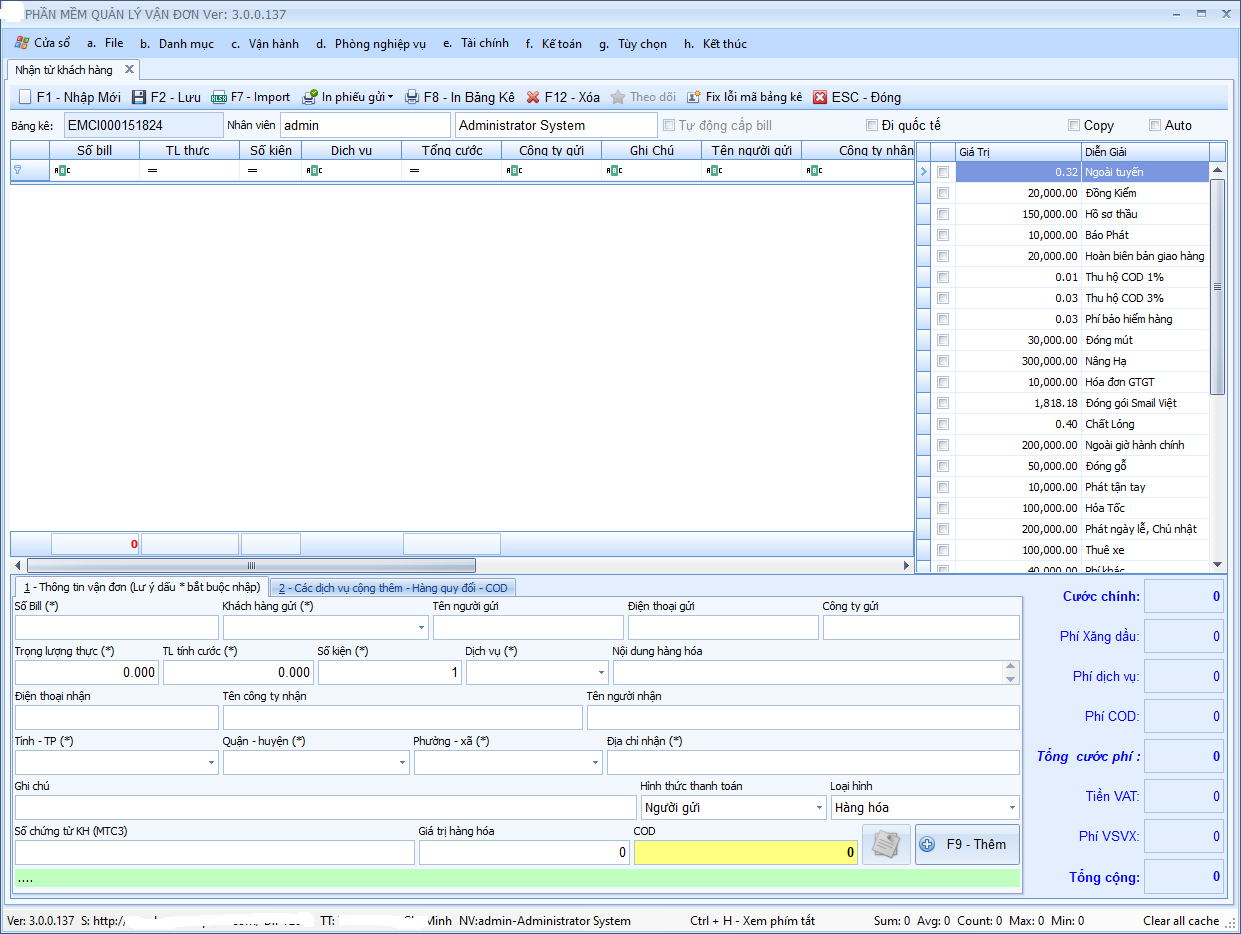Switch to Các dịch vụ cộng thêm tab

[393, 588]
